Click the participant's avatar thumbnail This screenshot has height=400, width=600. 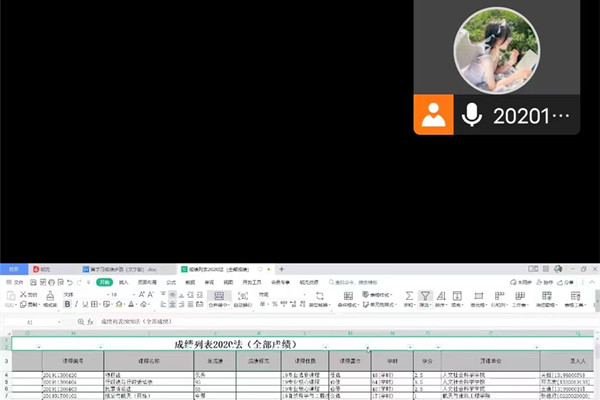(497, 50)
